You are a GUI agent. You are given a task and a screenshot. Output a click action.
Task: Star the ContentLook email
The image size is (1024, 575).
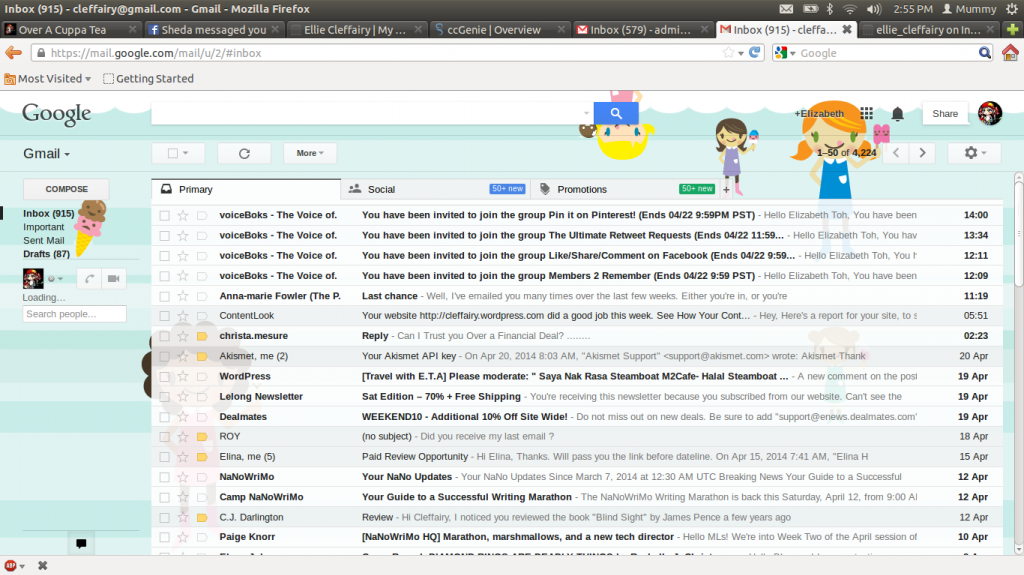tap(183, 316)
